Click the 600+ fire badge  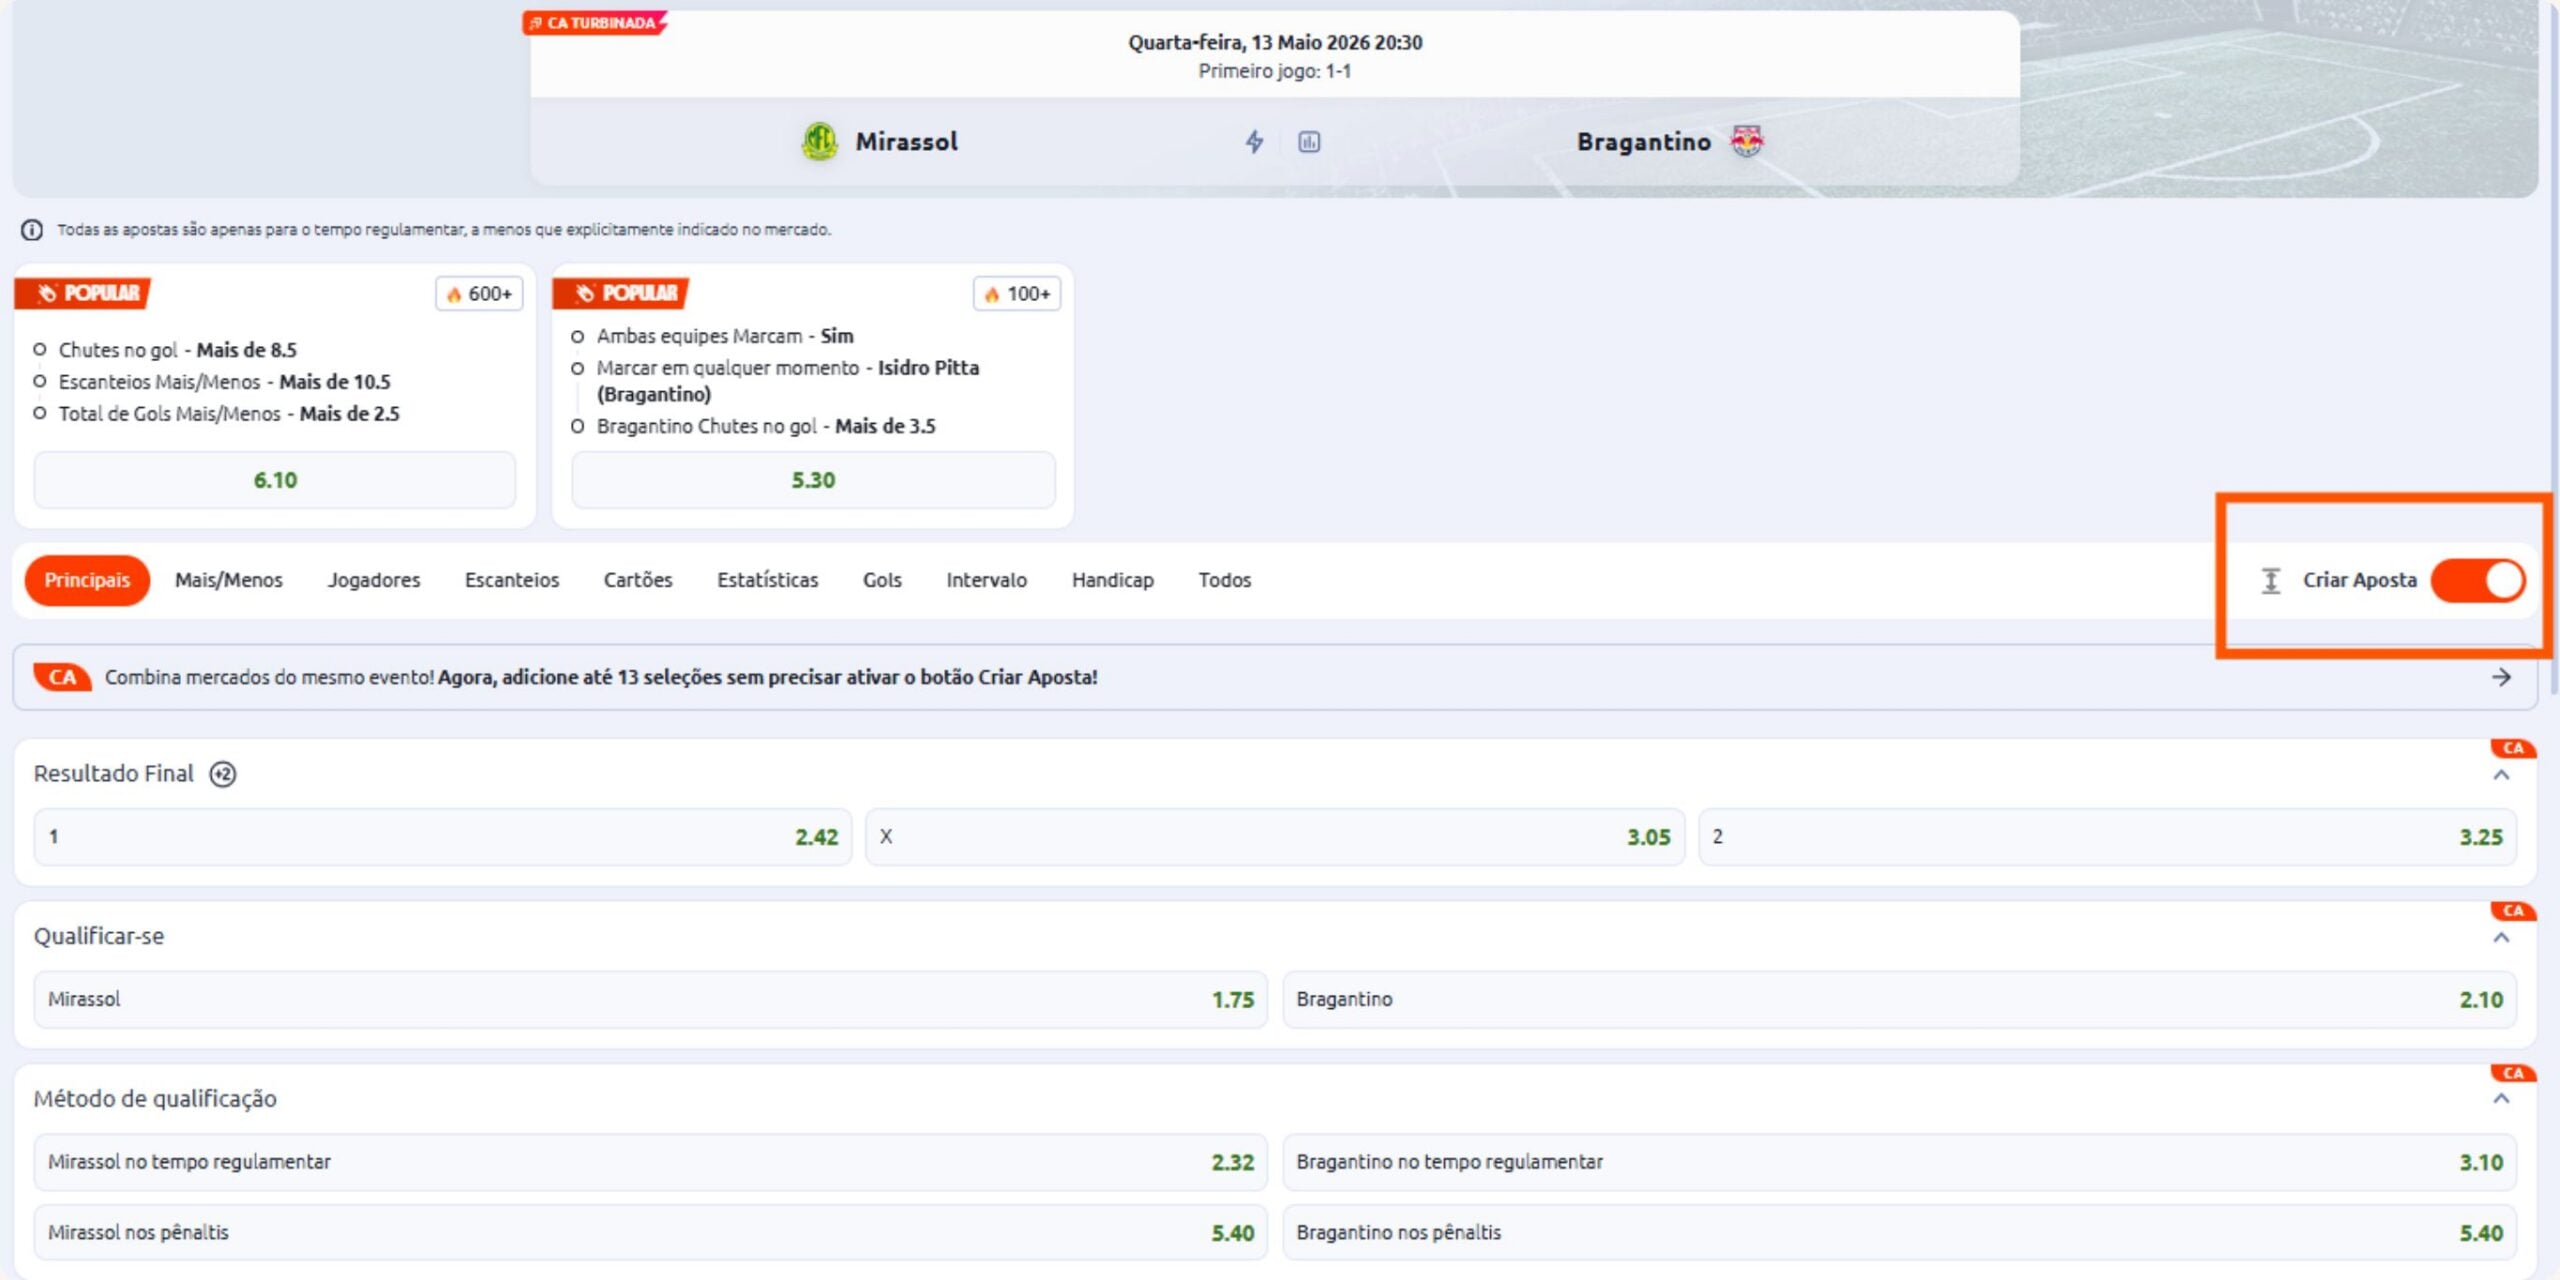pos(479,294)
